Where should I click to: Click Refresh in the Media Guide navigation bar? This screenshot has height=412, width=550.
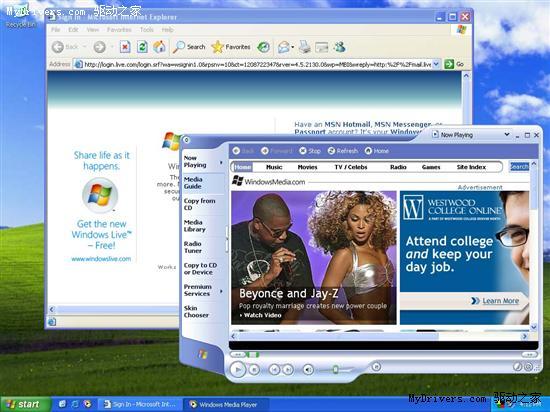pyautogui.click(x=342, y=151)
